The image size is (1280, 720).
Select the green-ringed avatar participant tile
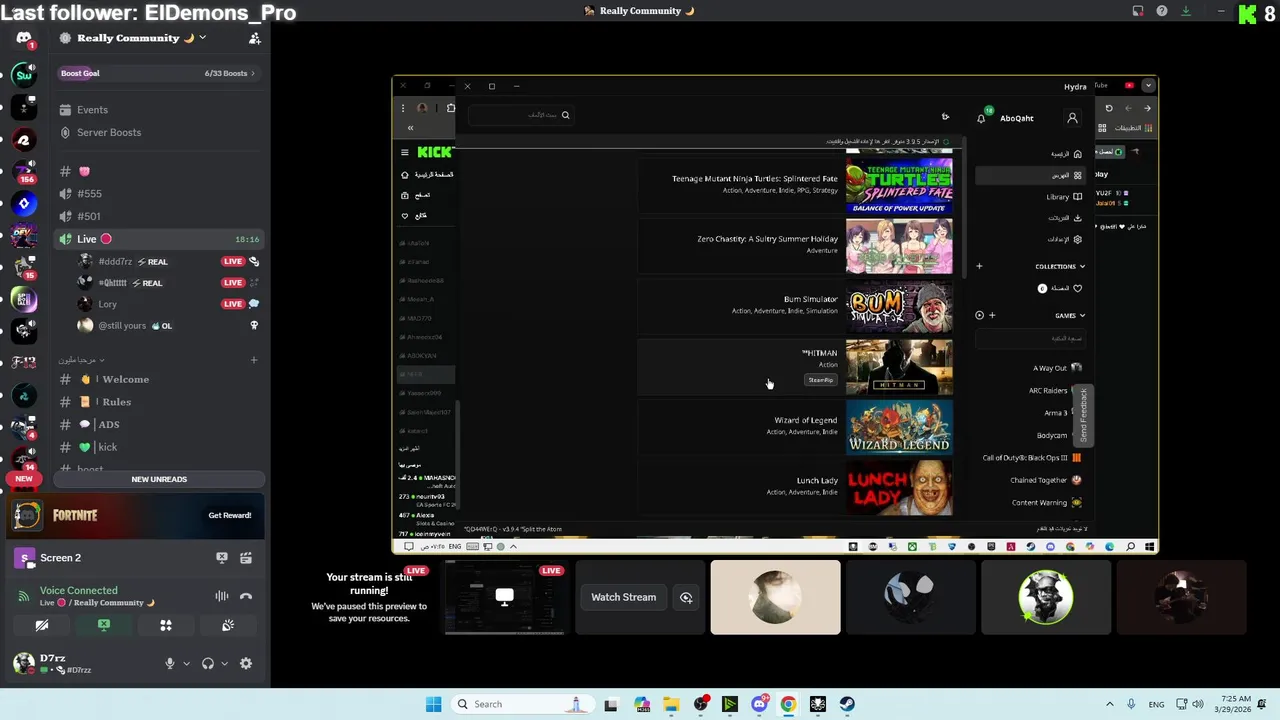(x=1046, y=597)
